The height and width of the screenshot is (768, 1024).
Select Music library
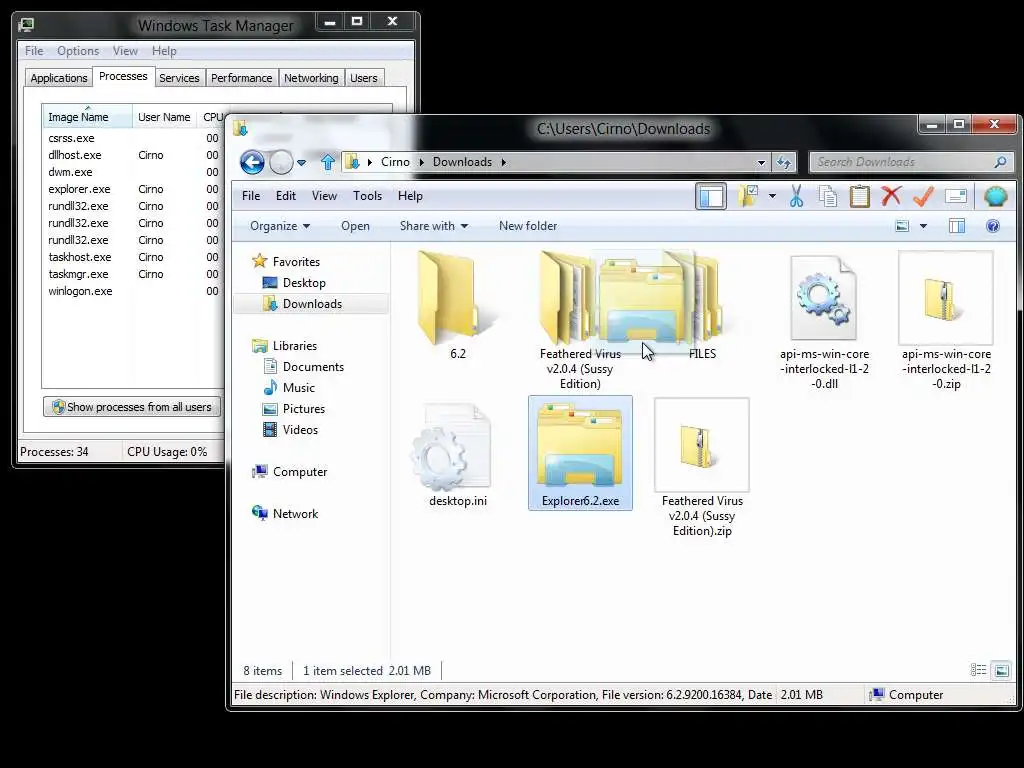pyautogui.click(x=298, y=388)
